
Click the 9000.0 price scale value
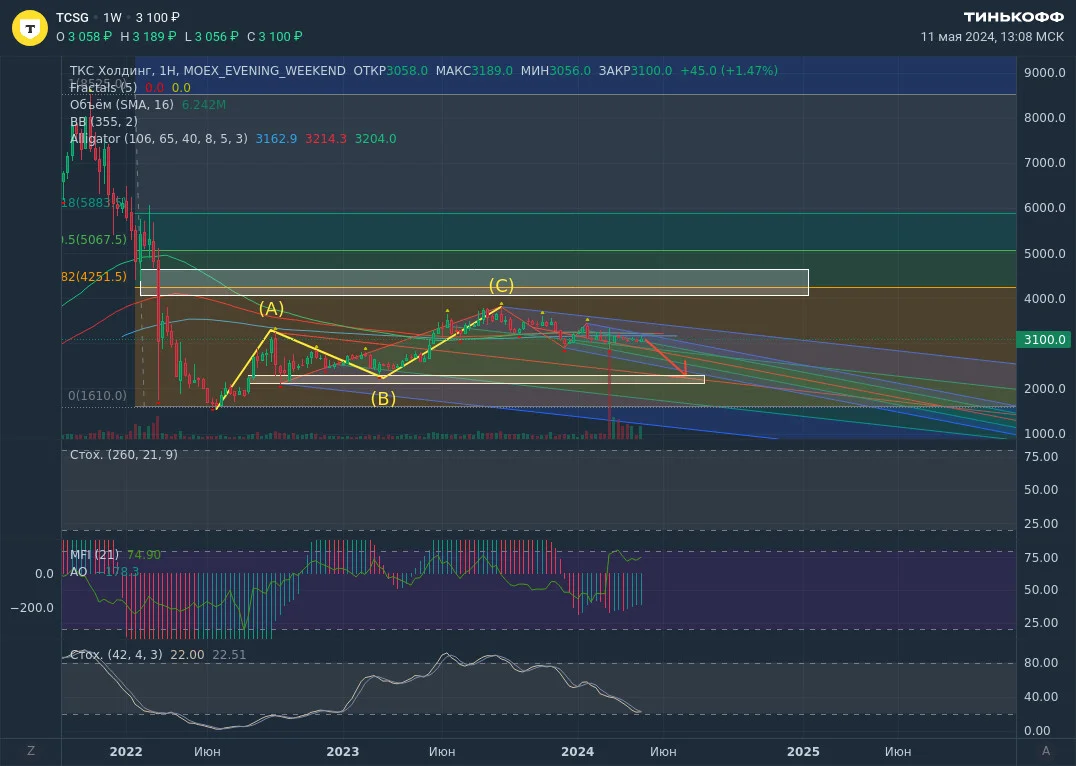pyautogui.click(x=1044, y=73)
